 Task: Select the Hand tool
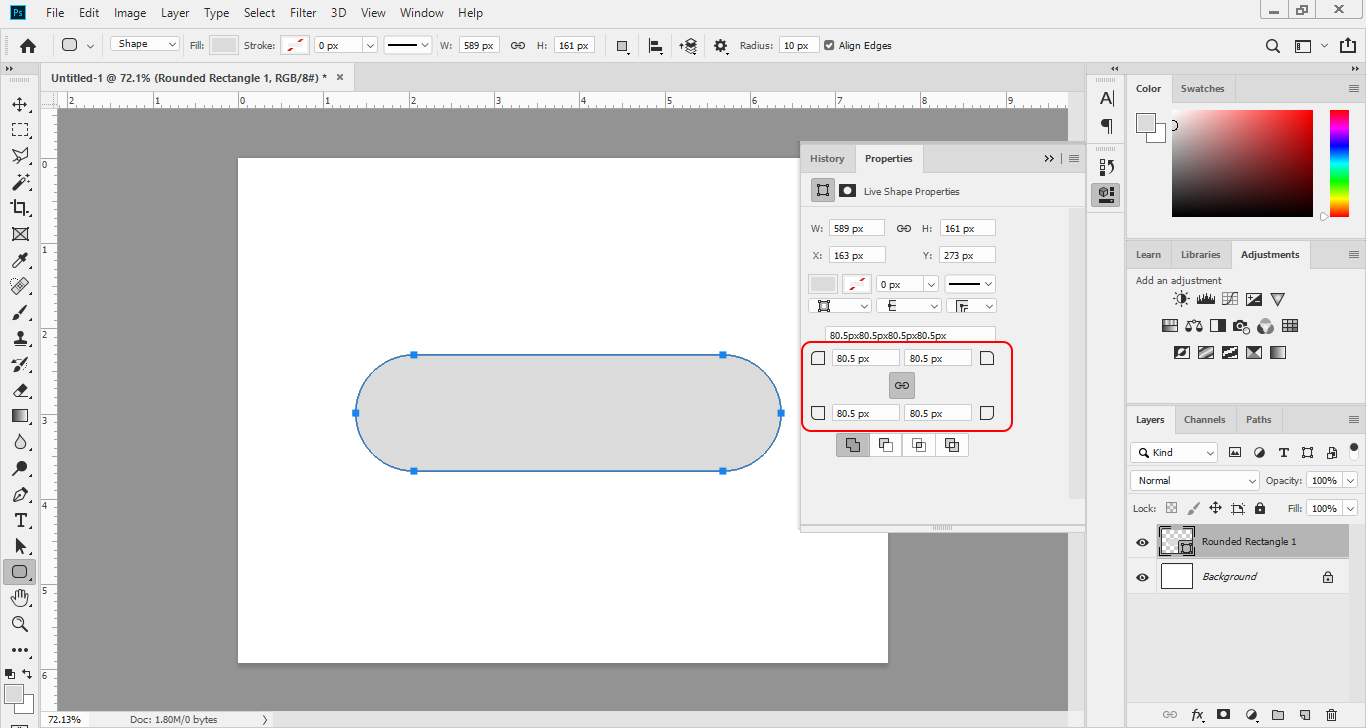point(19,598)
